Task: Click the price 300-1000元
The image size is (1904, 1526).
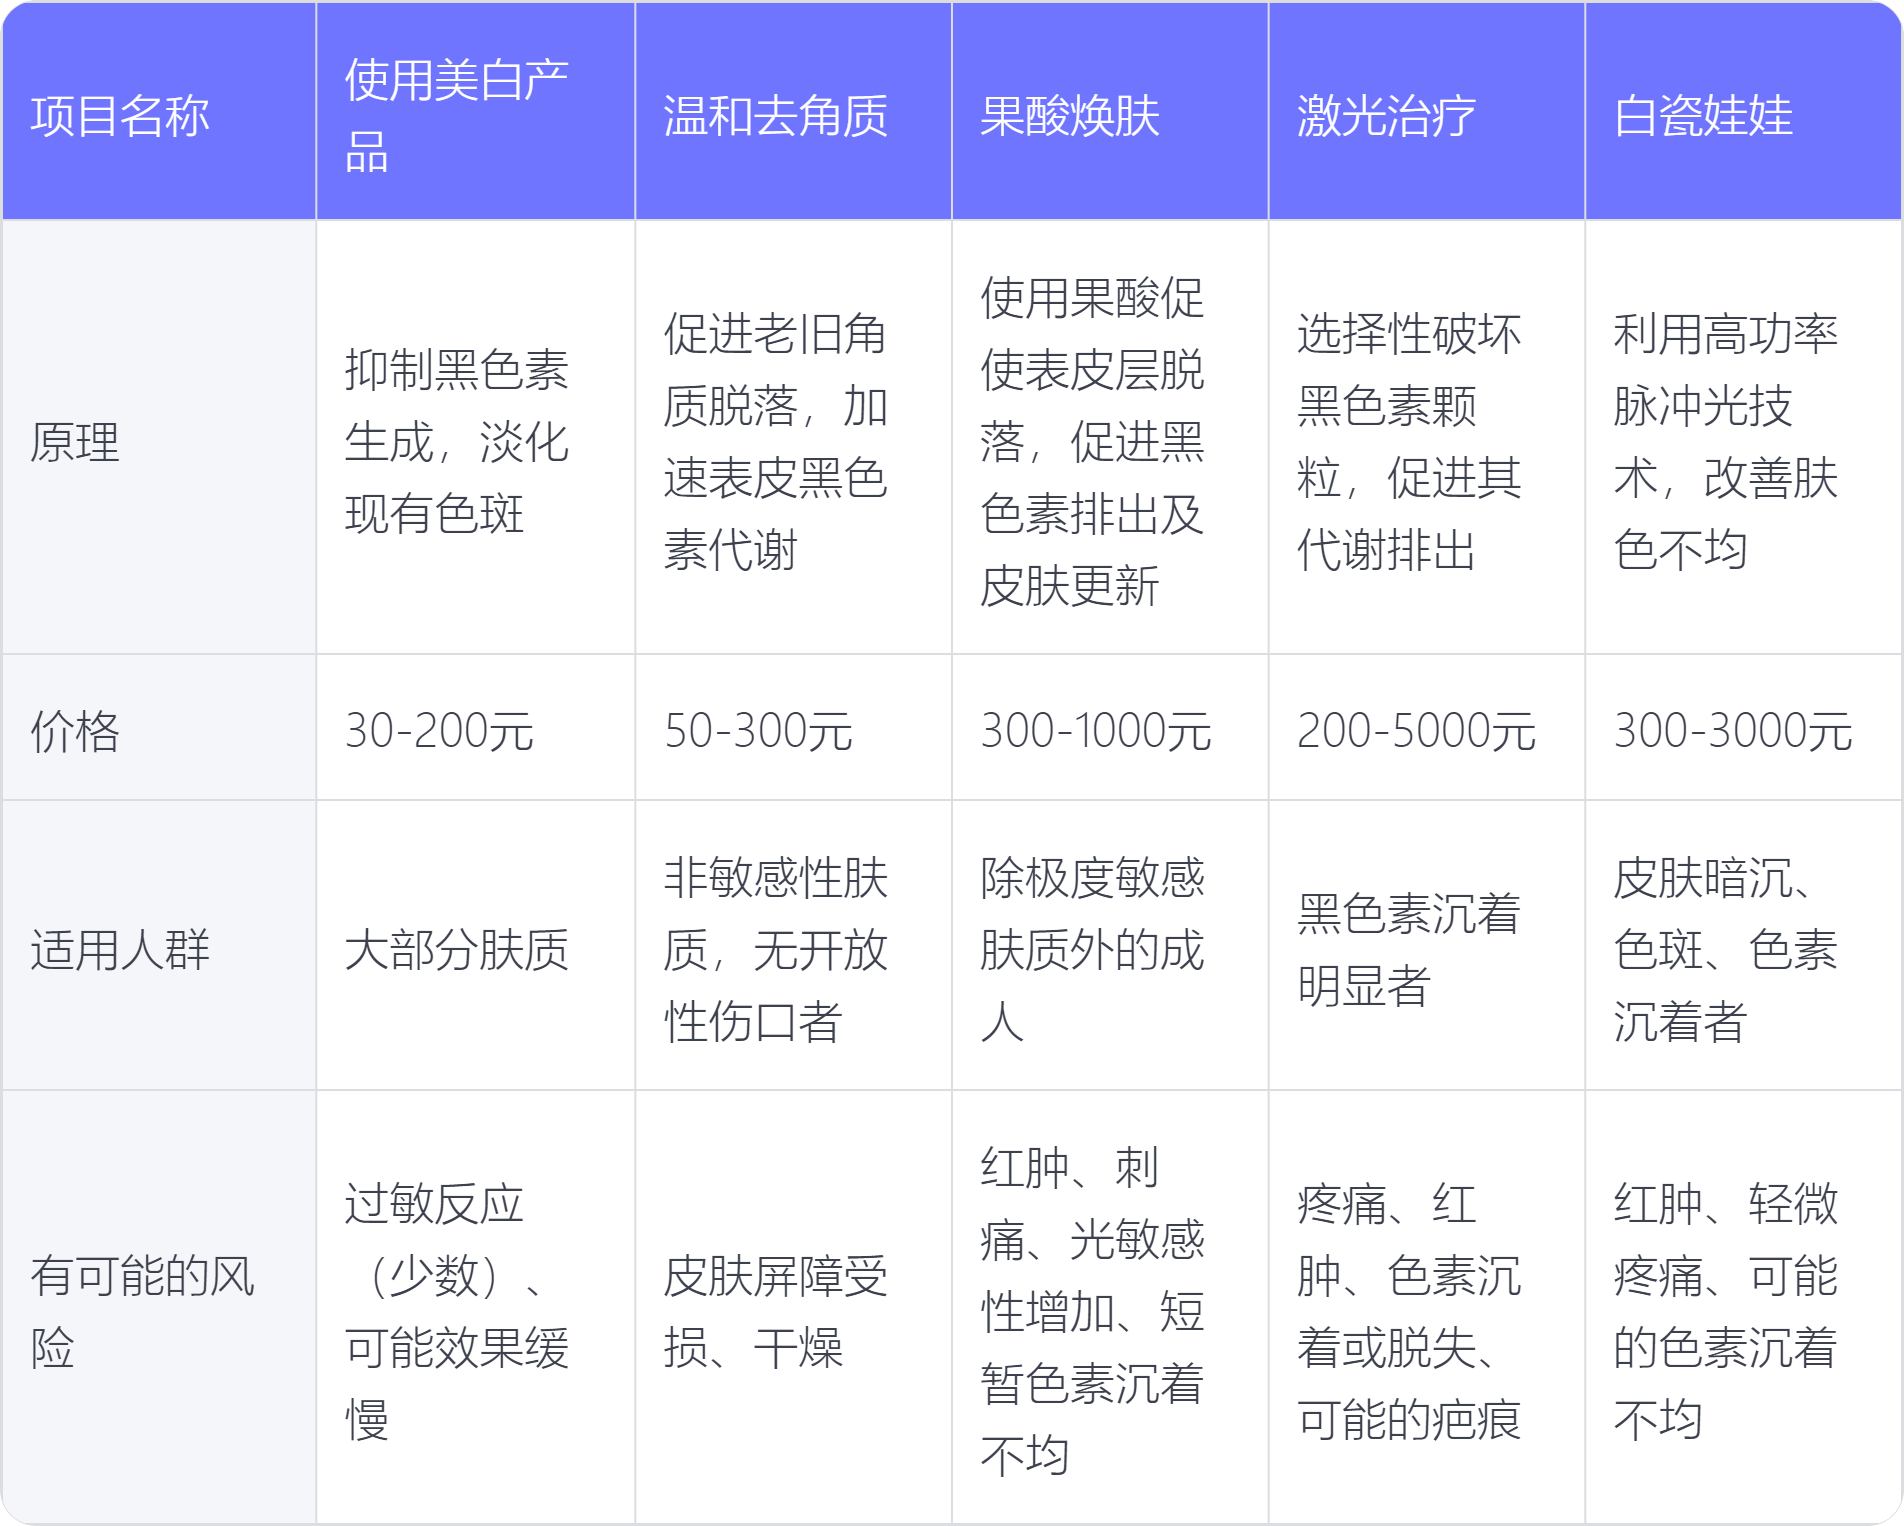Action: click(1096, 730)
